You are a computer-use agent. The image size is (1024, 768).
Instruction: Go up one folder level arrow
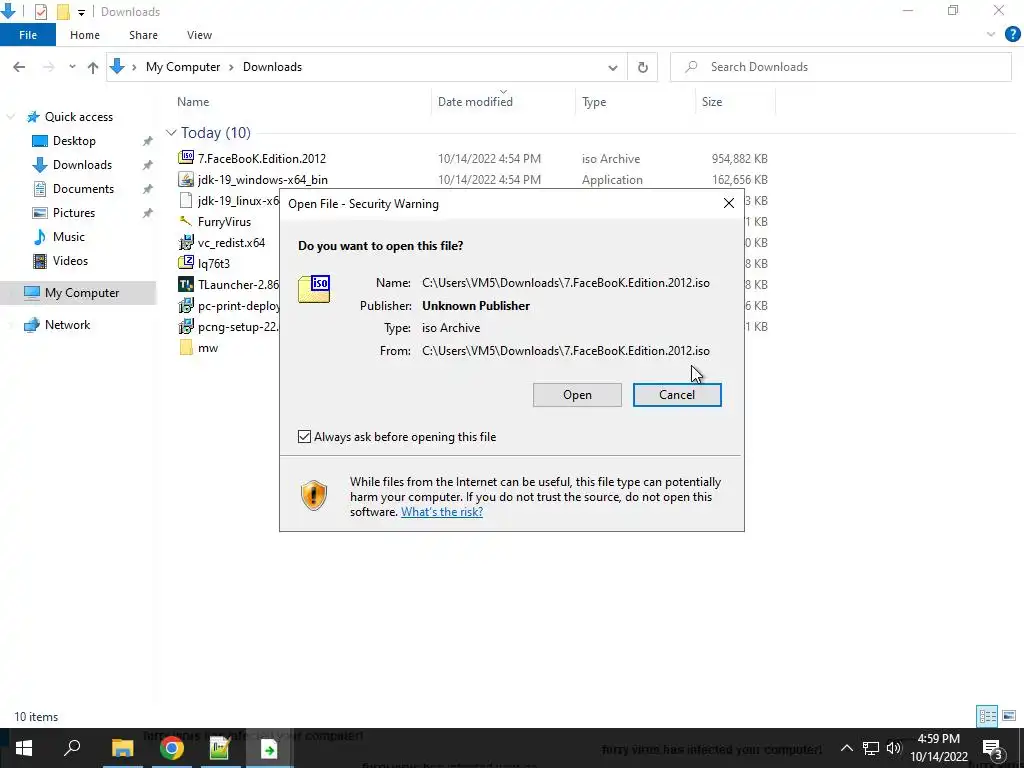coord(93,67)
